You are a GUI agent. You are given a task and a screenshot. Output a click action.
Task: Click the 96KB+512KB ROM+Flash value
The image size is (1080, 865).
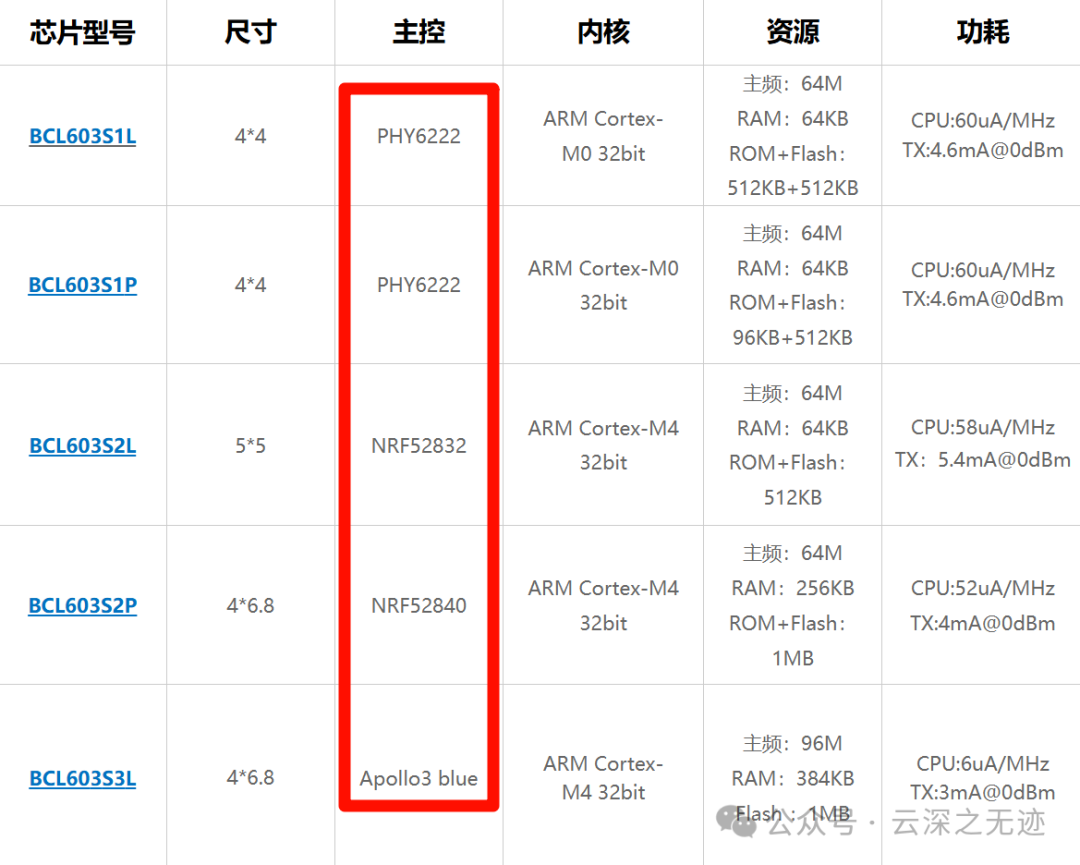coord(793,337)
